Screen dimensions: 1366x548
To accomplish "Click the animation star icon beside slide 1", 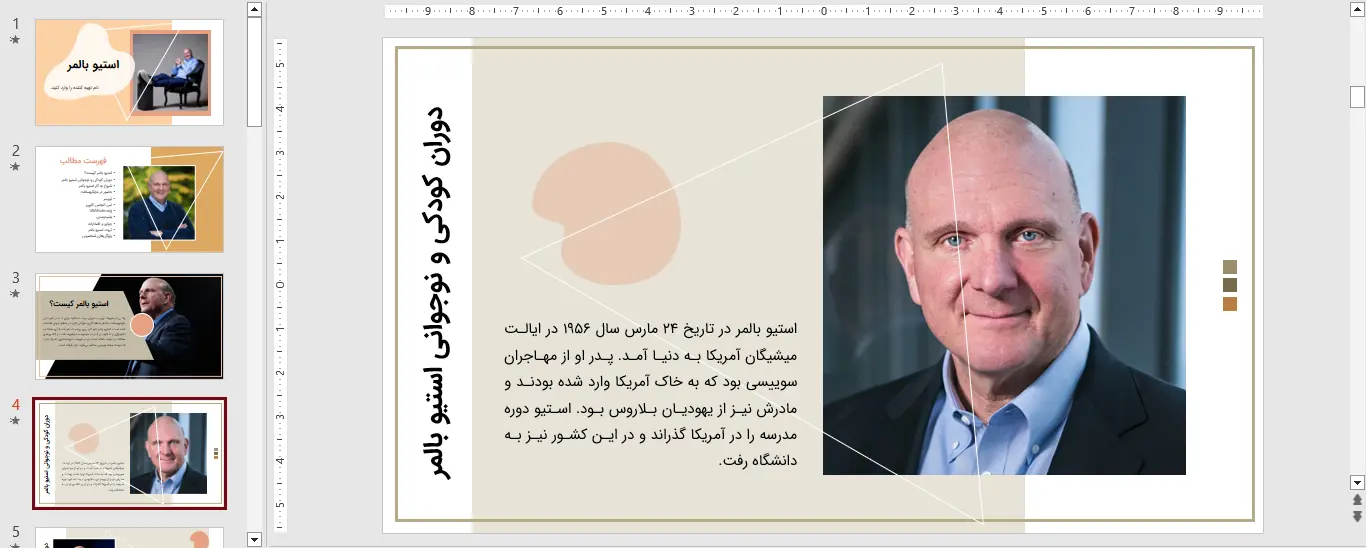I will (15, 40).
